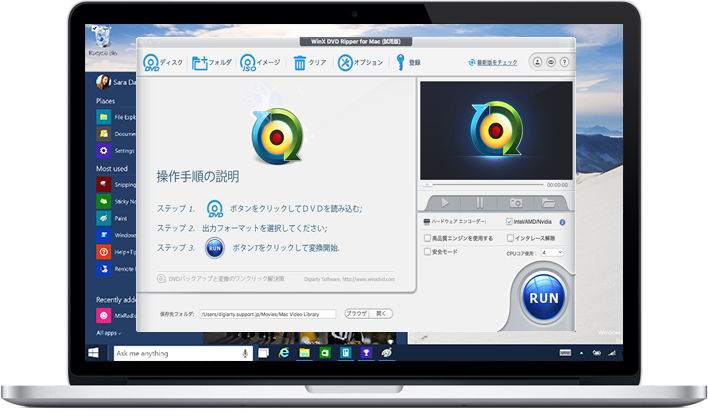Viewport: 708px width, 417px height.
Task: Open the CPUコア使用 core count dropdown
Action: [x=552, y=253]
